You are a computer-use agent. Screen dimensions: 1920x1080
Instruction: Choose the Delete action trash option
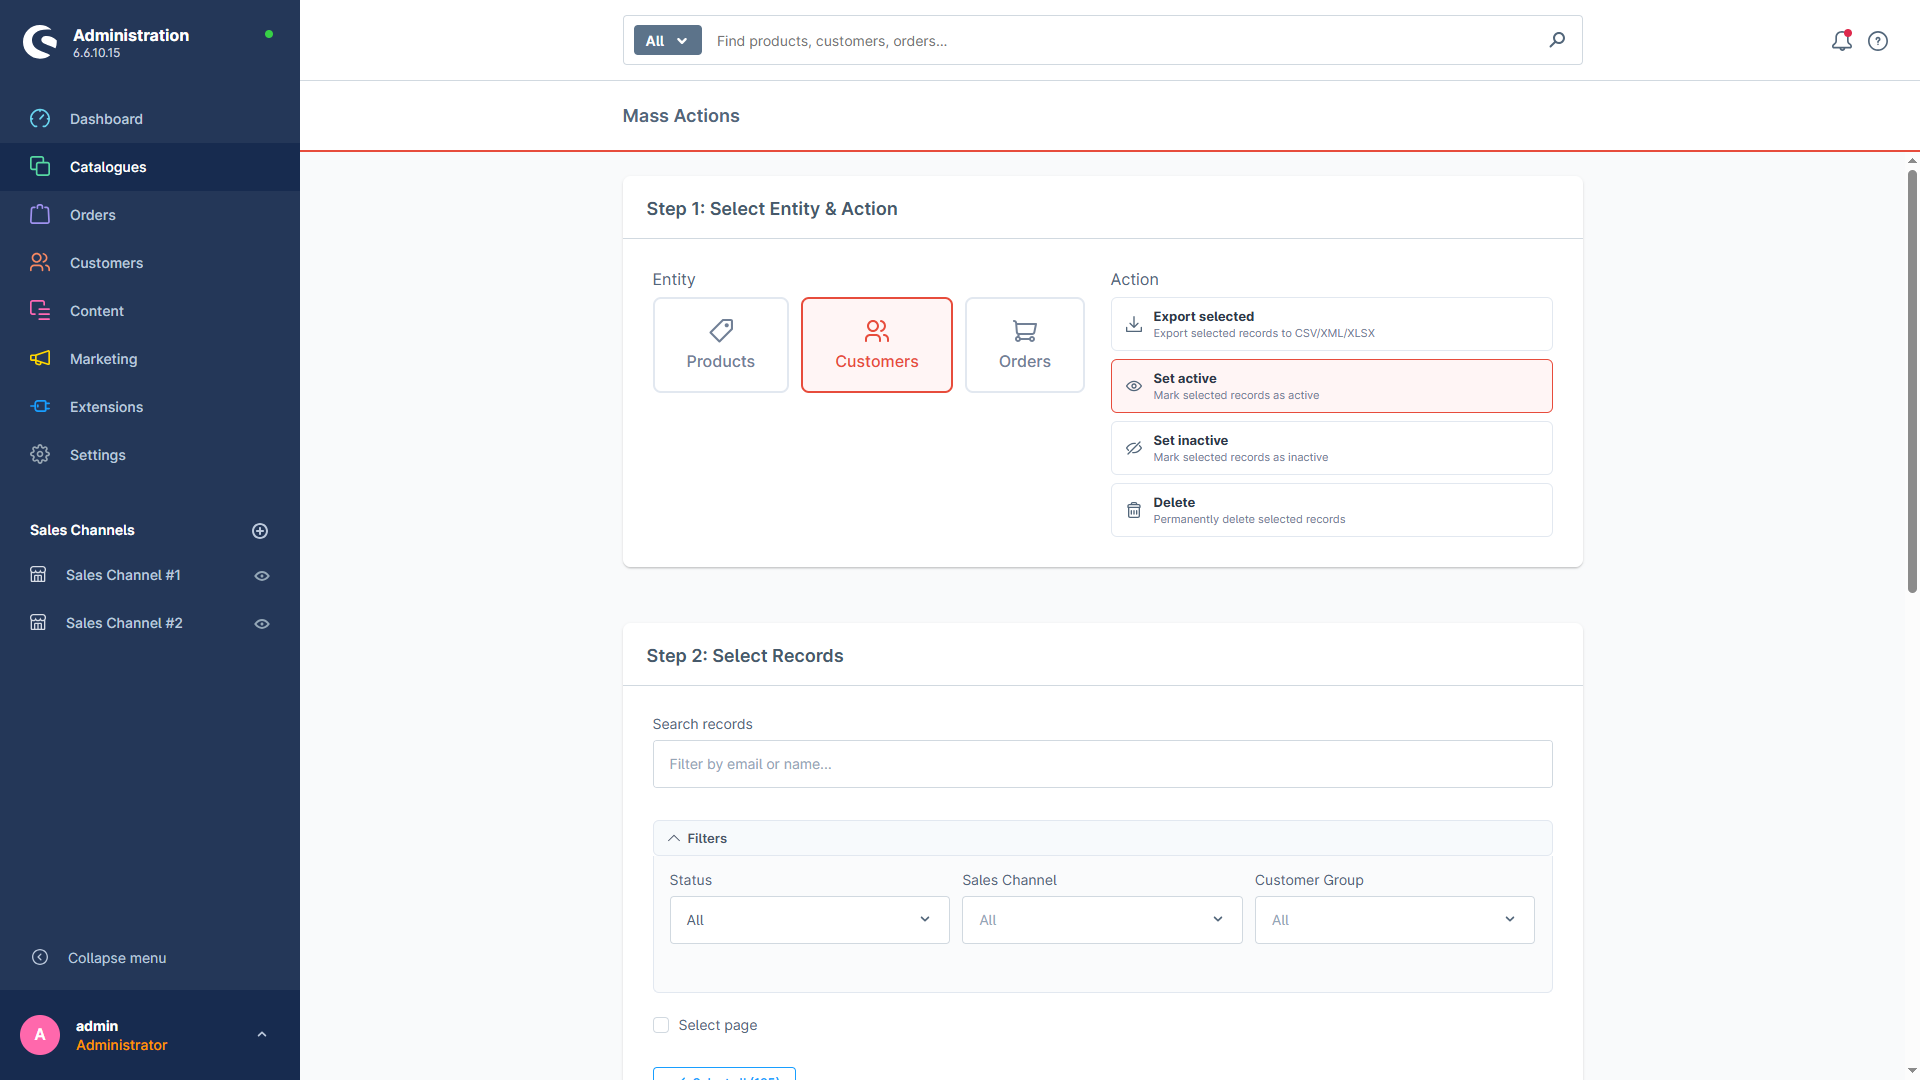point(1331,510)
